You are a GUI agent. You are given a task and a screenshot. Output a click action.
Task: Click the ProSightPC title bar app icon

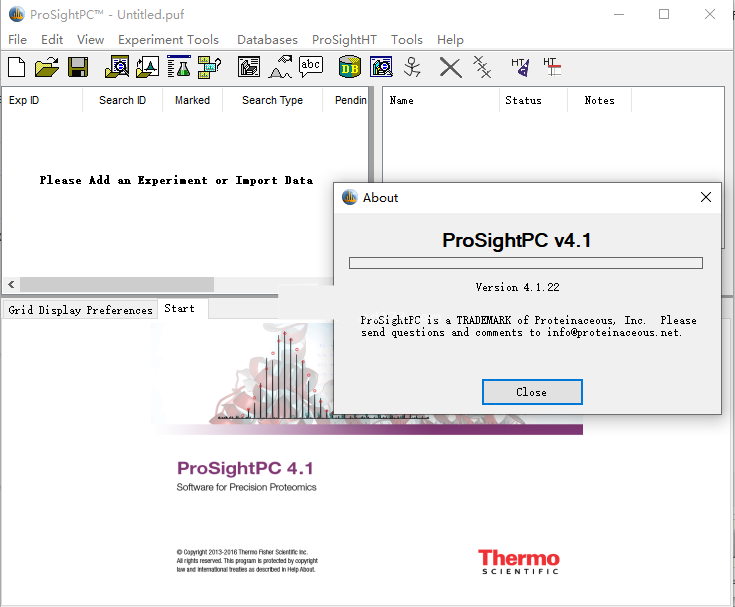(17, 14)
